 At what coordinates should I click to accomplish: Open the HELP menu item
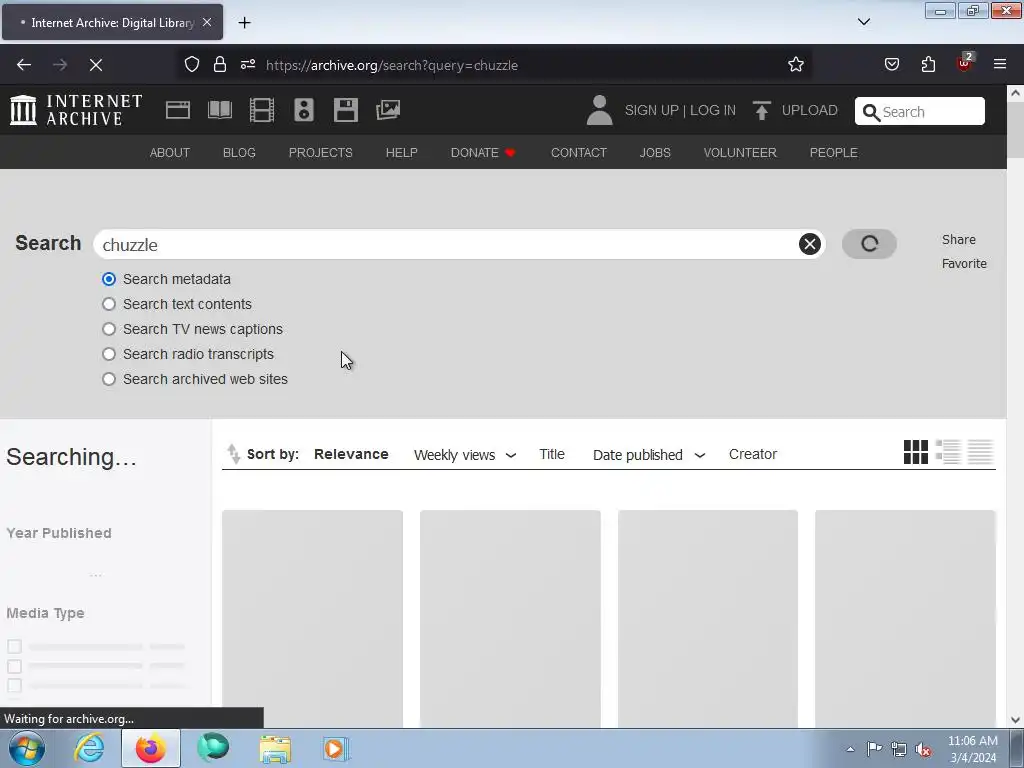pyautogui.click(x=402, y=152)
